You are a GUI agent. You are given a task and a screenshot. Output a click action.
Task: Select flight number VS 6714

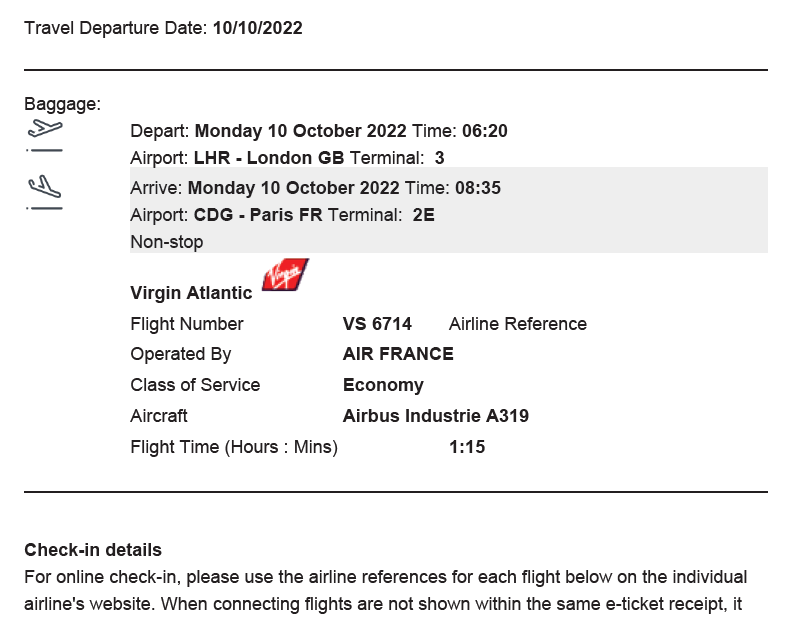pyautogui.click(x=377, y=324)
